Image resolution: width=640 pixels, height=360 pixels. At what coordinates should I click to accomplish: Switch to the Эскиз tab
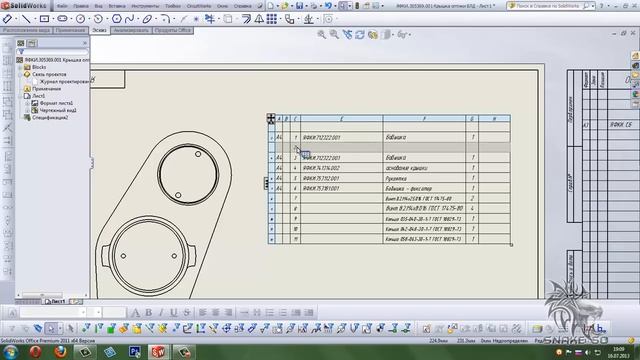[x=99, y=30]
